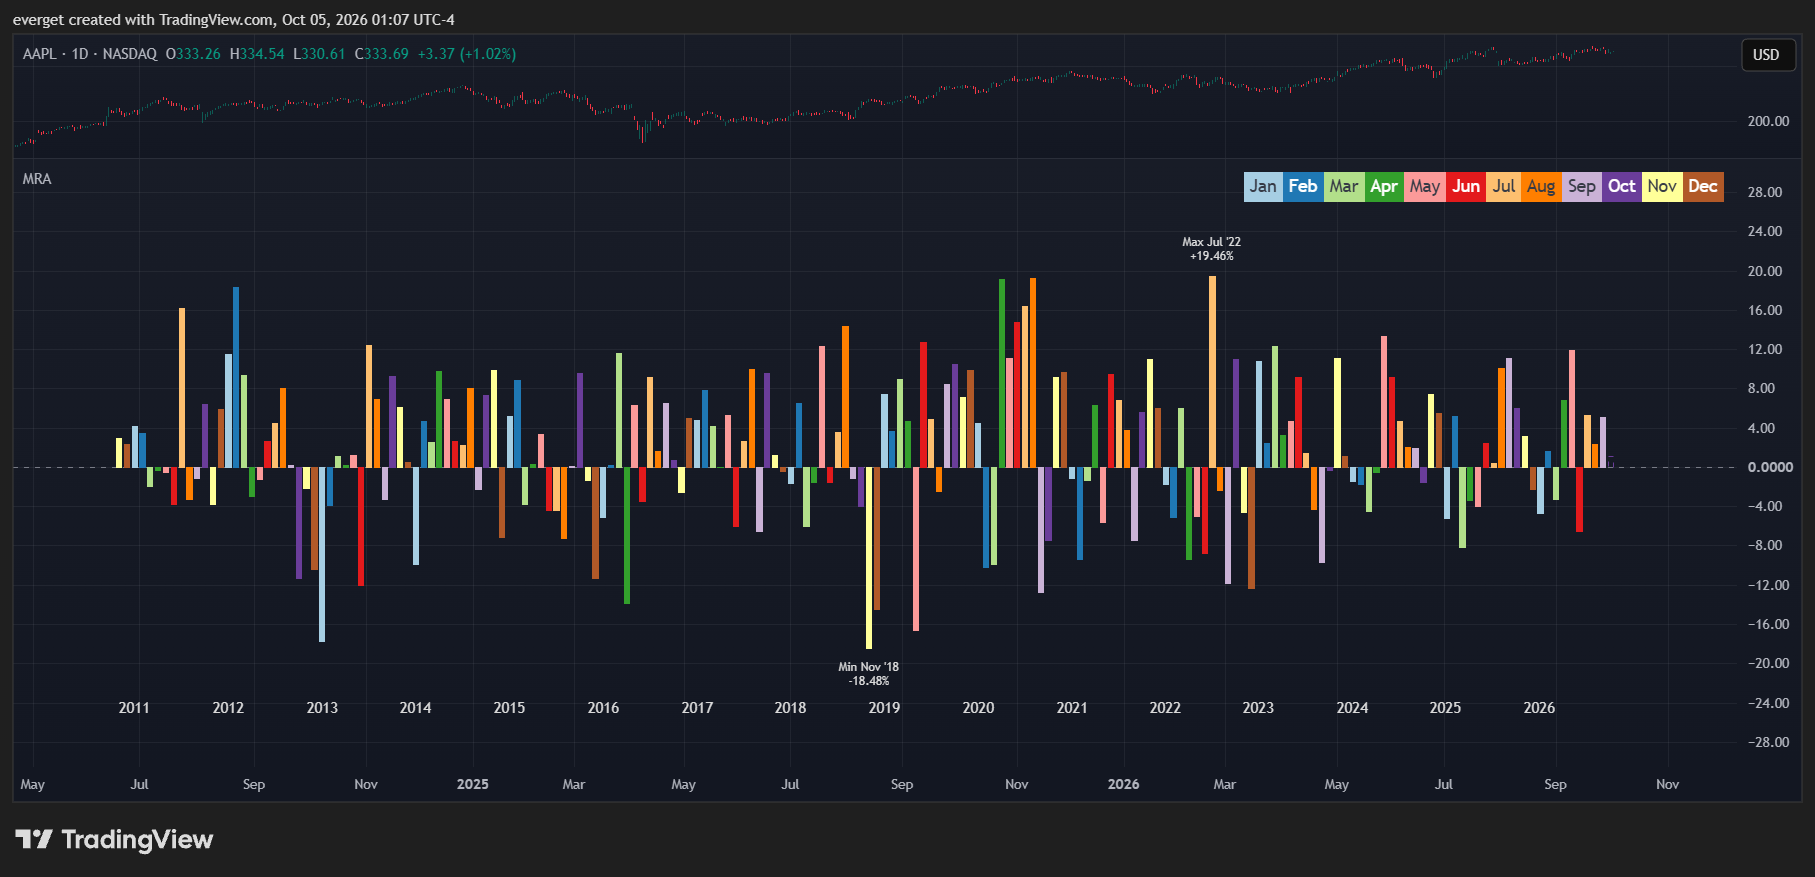Screen dimensions: 1815x877
Task: Click the +3.37 (+1.02%) change value
Action: click(x=467, y=54)
